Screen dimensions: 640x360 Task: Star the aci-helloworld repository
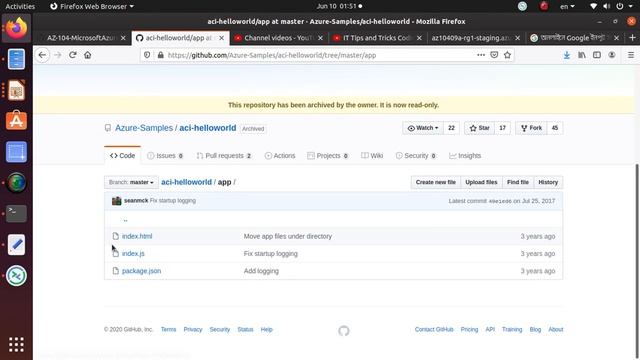[x=480, y=128]
